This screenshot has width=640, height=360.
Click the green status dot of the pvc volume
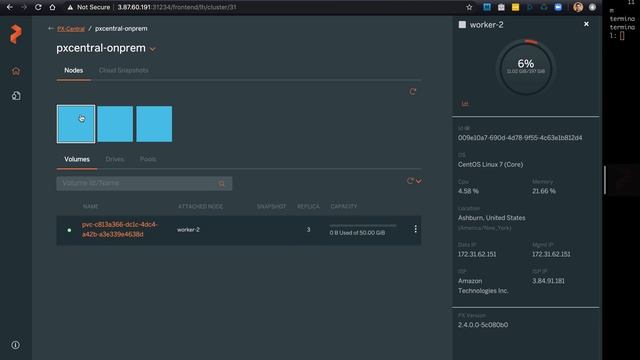[69, 230]
